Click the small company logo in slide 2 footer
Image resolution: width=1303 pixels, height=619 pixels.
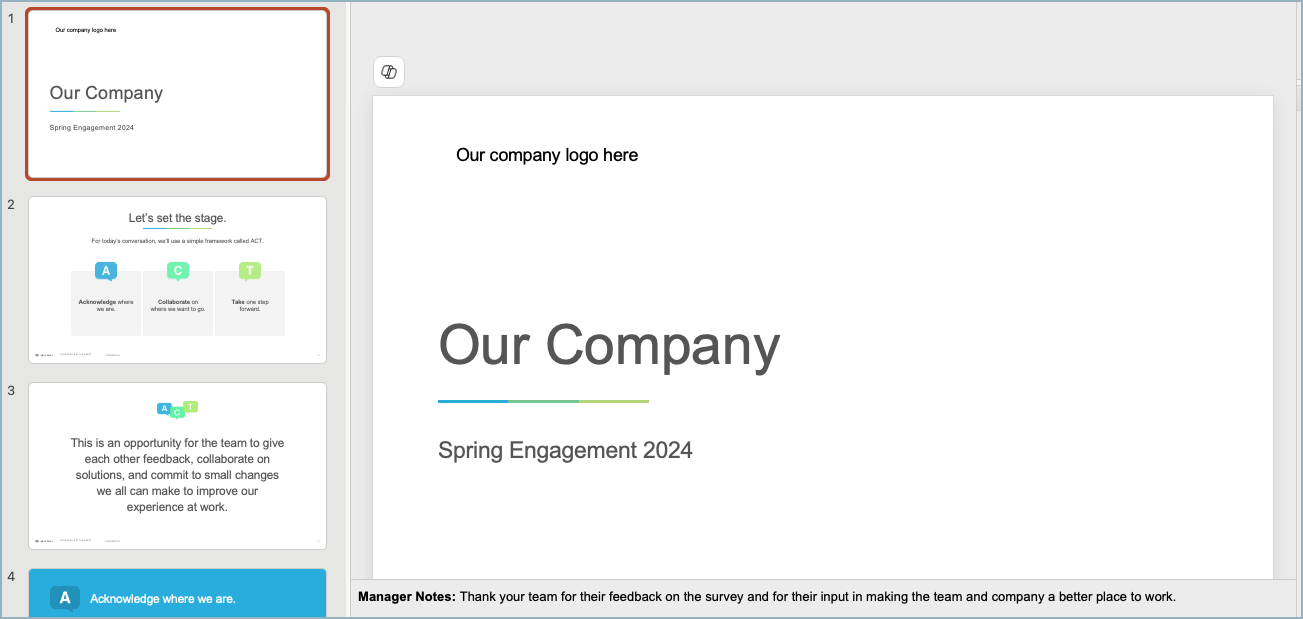coord(38,352)
